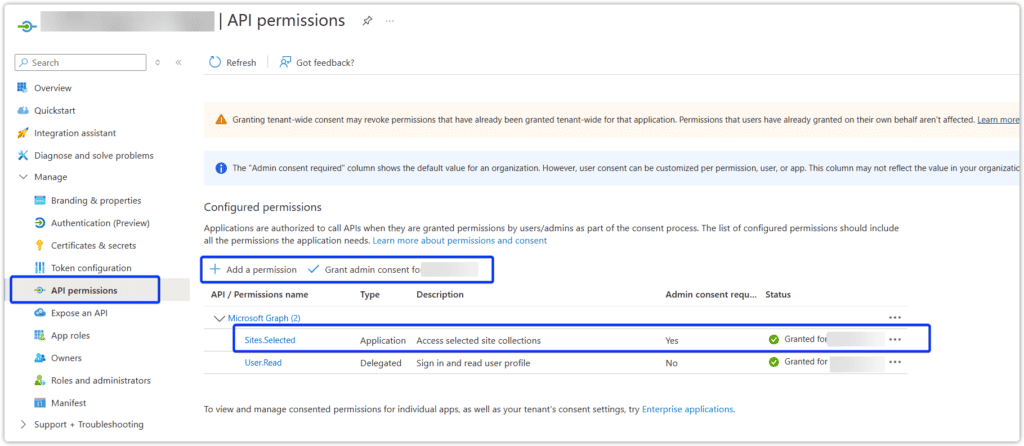The width and height of the screenshot is (1024, 446).
Task: Open the Enterprise applications link
Action: pyautogui.click(x=687, y=409)
